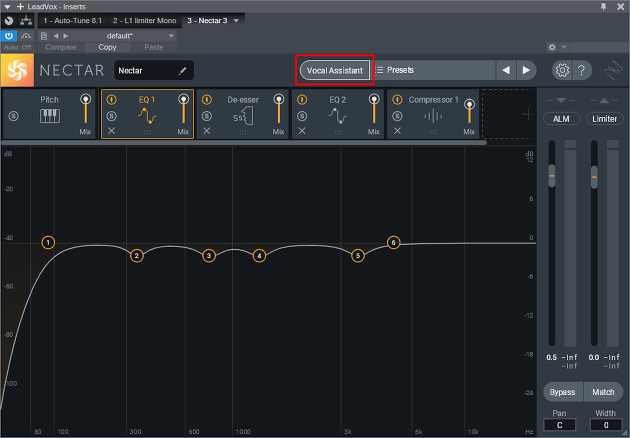630x438 pixels.
Task: Open the 3 - Nectar 3 tab dropdown arrow
Action: pyautogui.click(x=236, y=20)
